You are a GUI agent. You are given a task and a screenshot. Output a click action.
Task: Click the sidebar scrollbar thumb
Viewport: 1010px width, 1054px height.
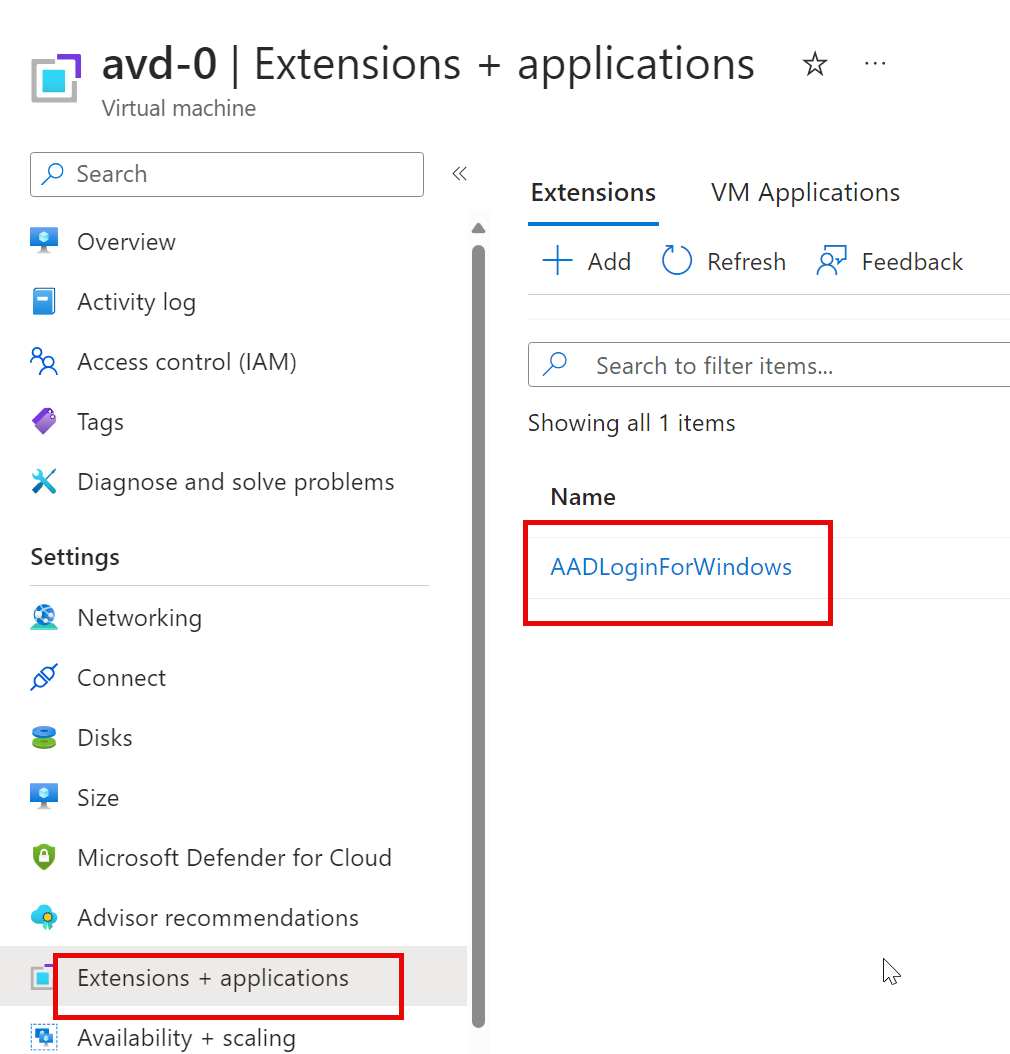point(478,637)
